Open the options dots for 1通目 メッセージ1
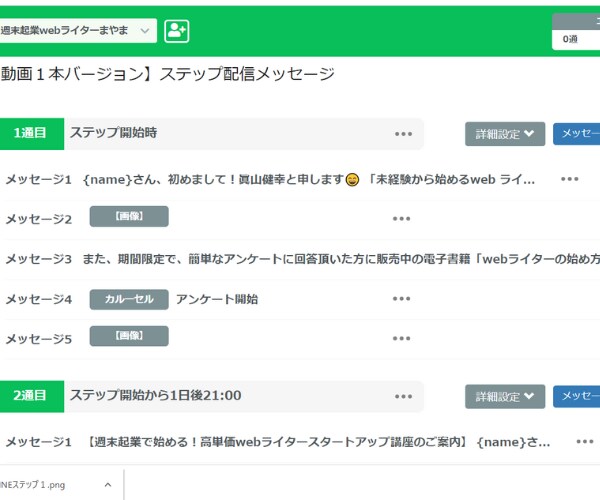The image size is (600, 500). 569,179
